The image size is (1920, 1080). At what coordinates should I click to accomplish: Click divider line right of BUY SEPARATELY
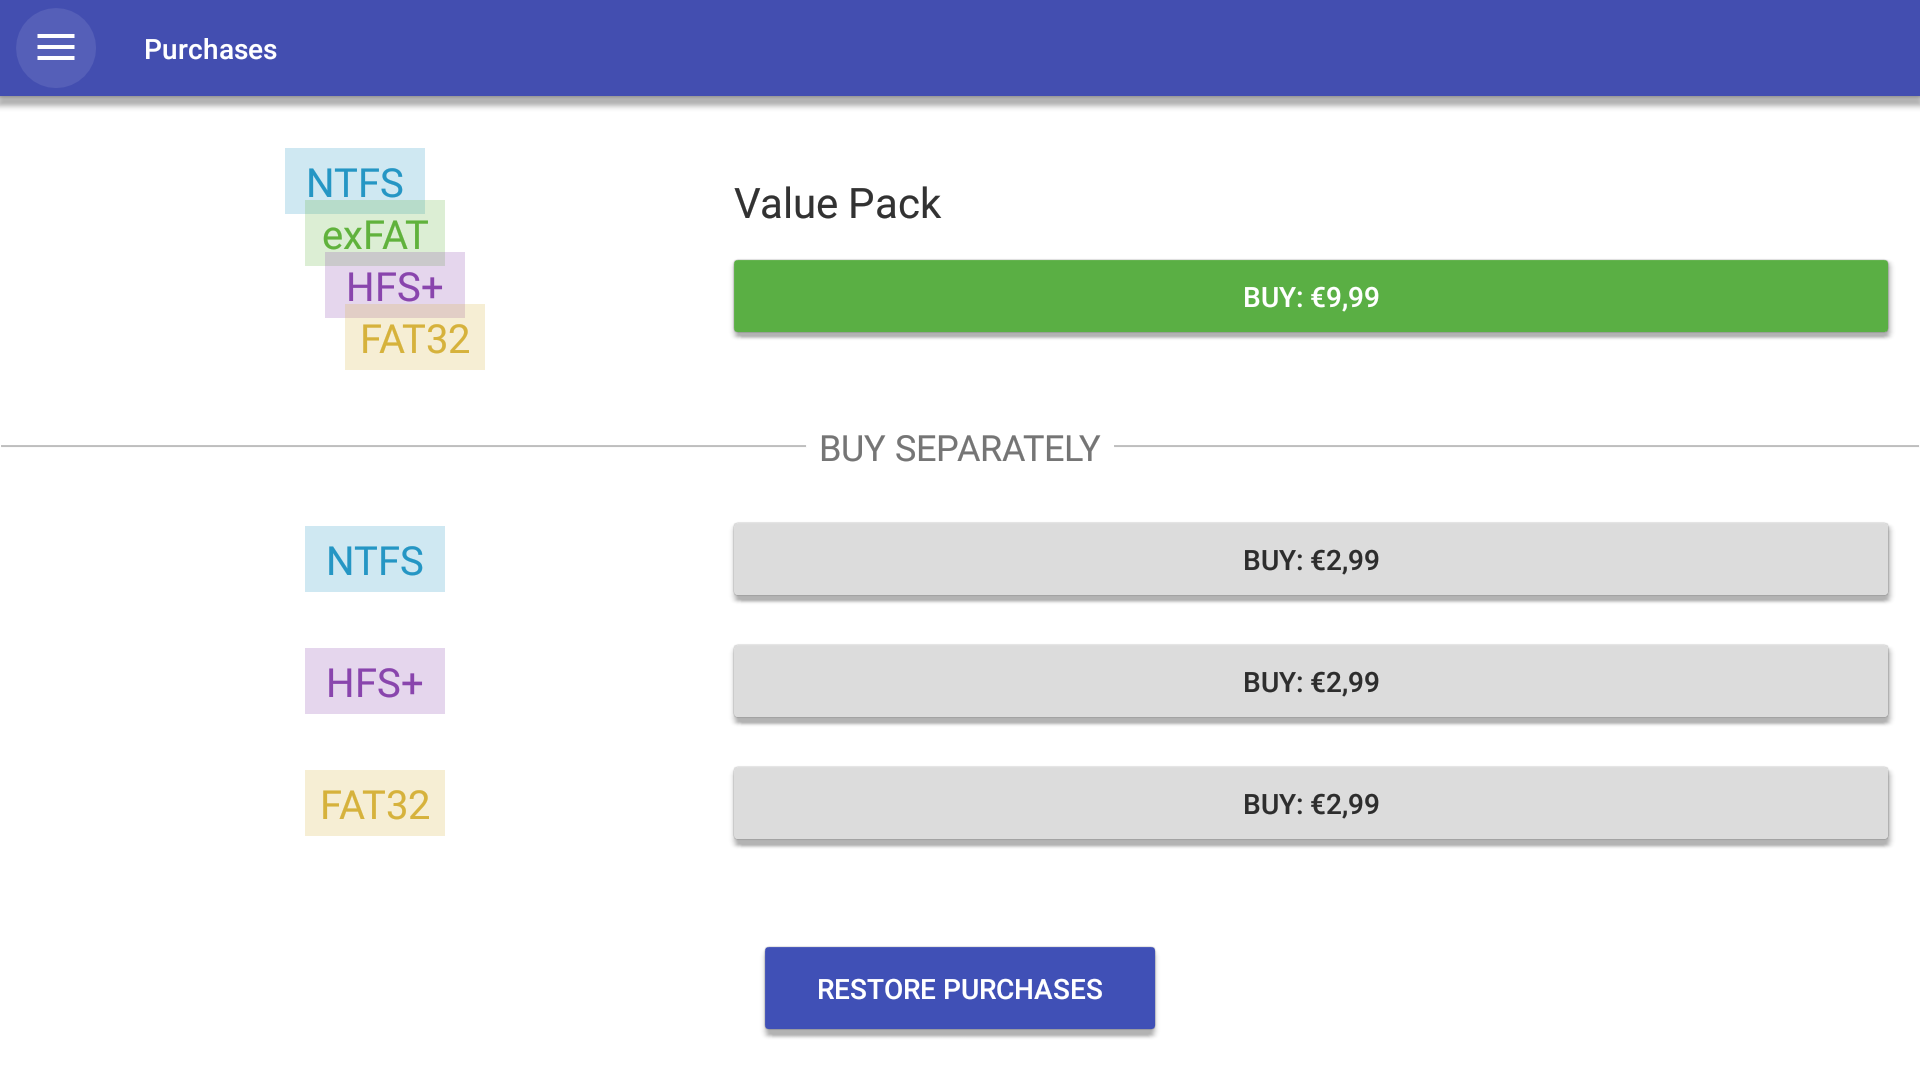tap(1500, 446)
